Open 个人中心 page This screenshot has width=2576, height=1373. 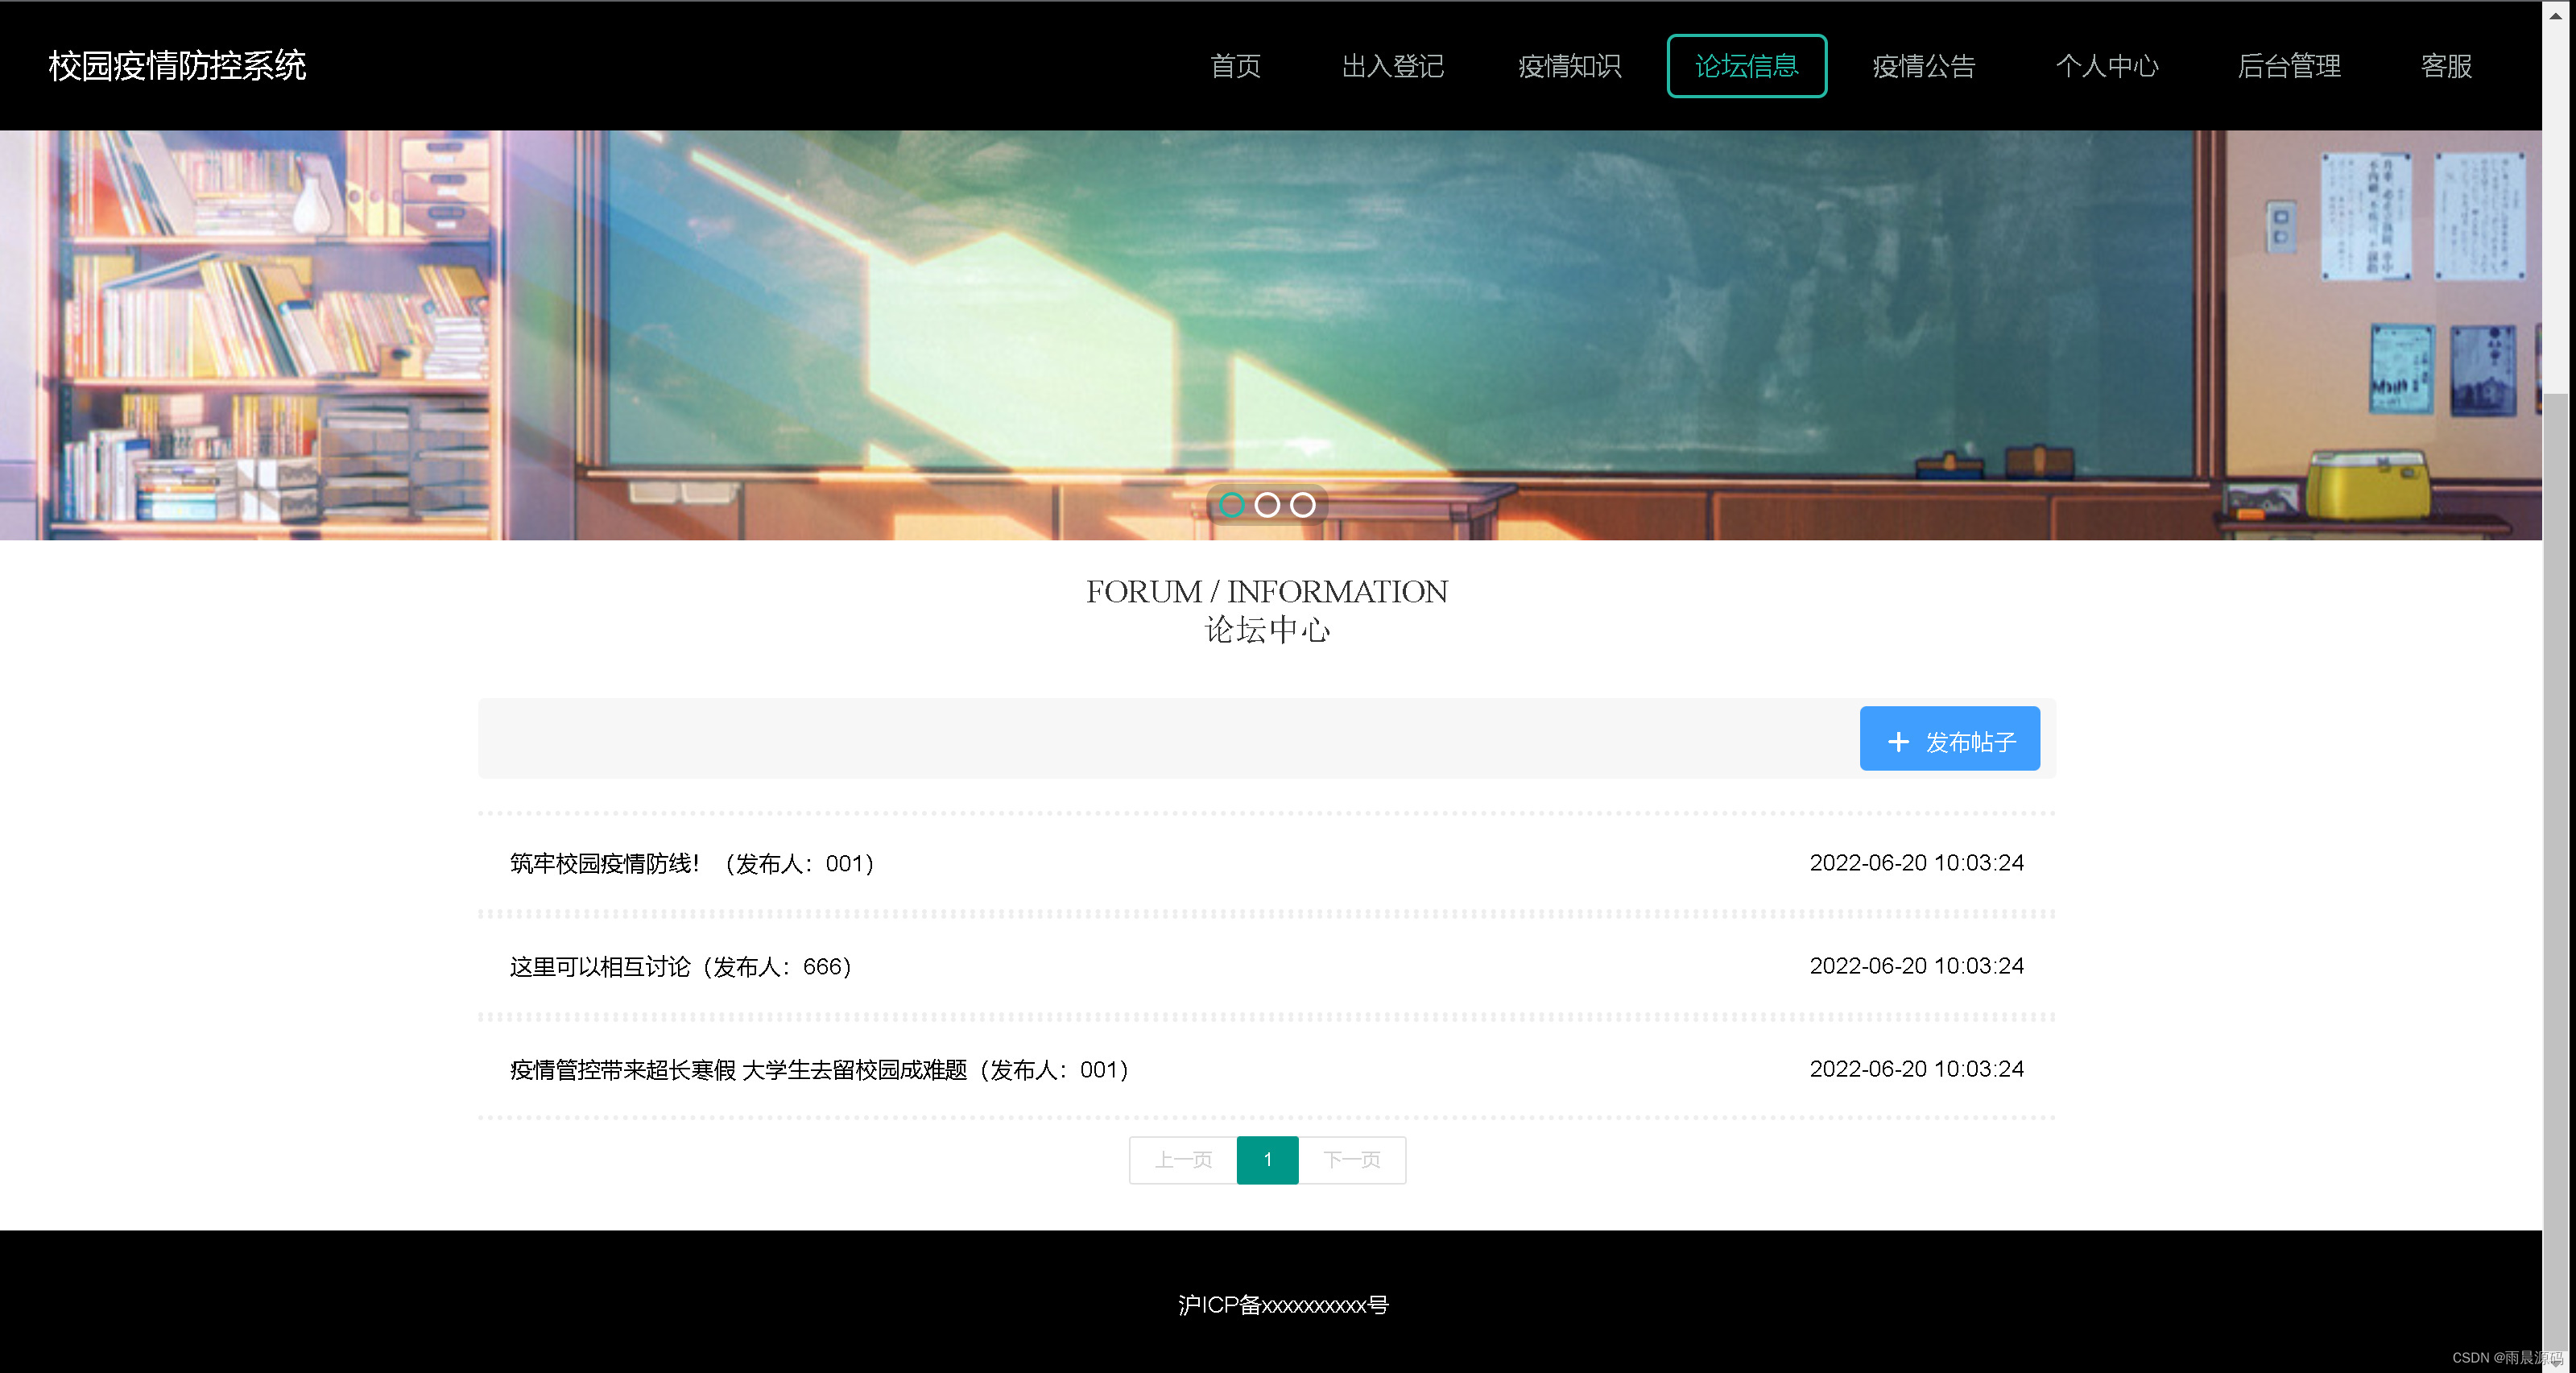[2106, 66]
